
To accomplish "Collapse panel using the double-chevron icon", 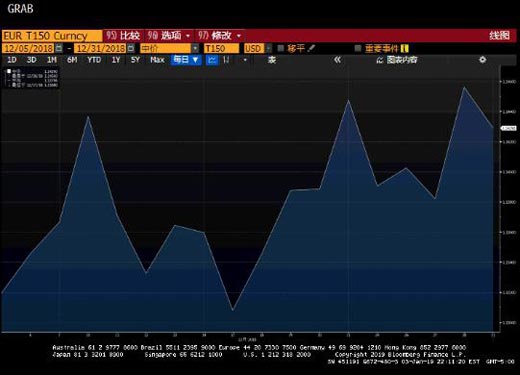I will coord(337,60).
